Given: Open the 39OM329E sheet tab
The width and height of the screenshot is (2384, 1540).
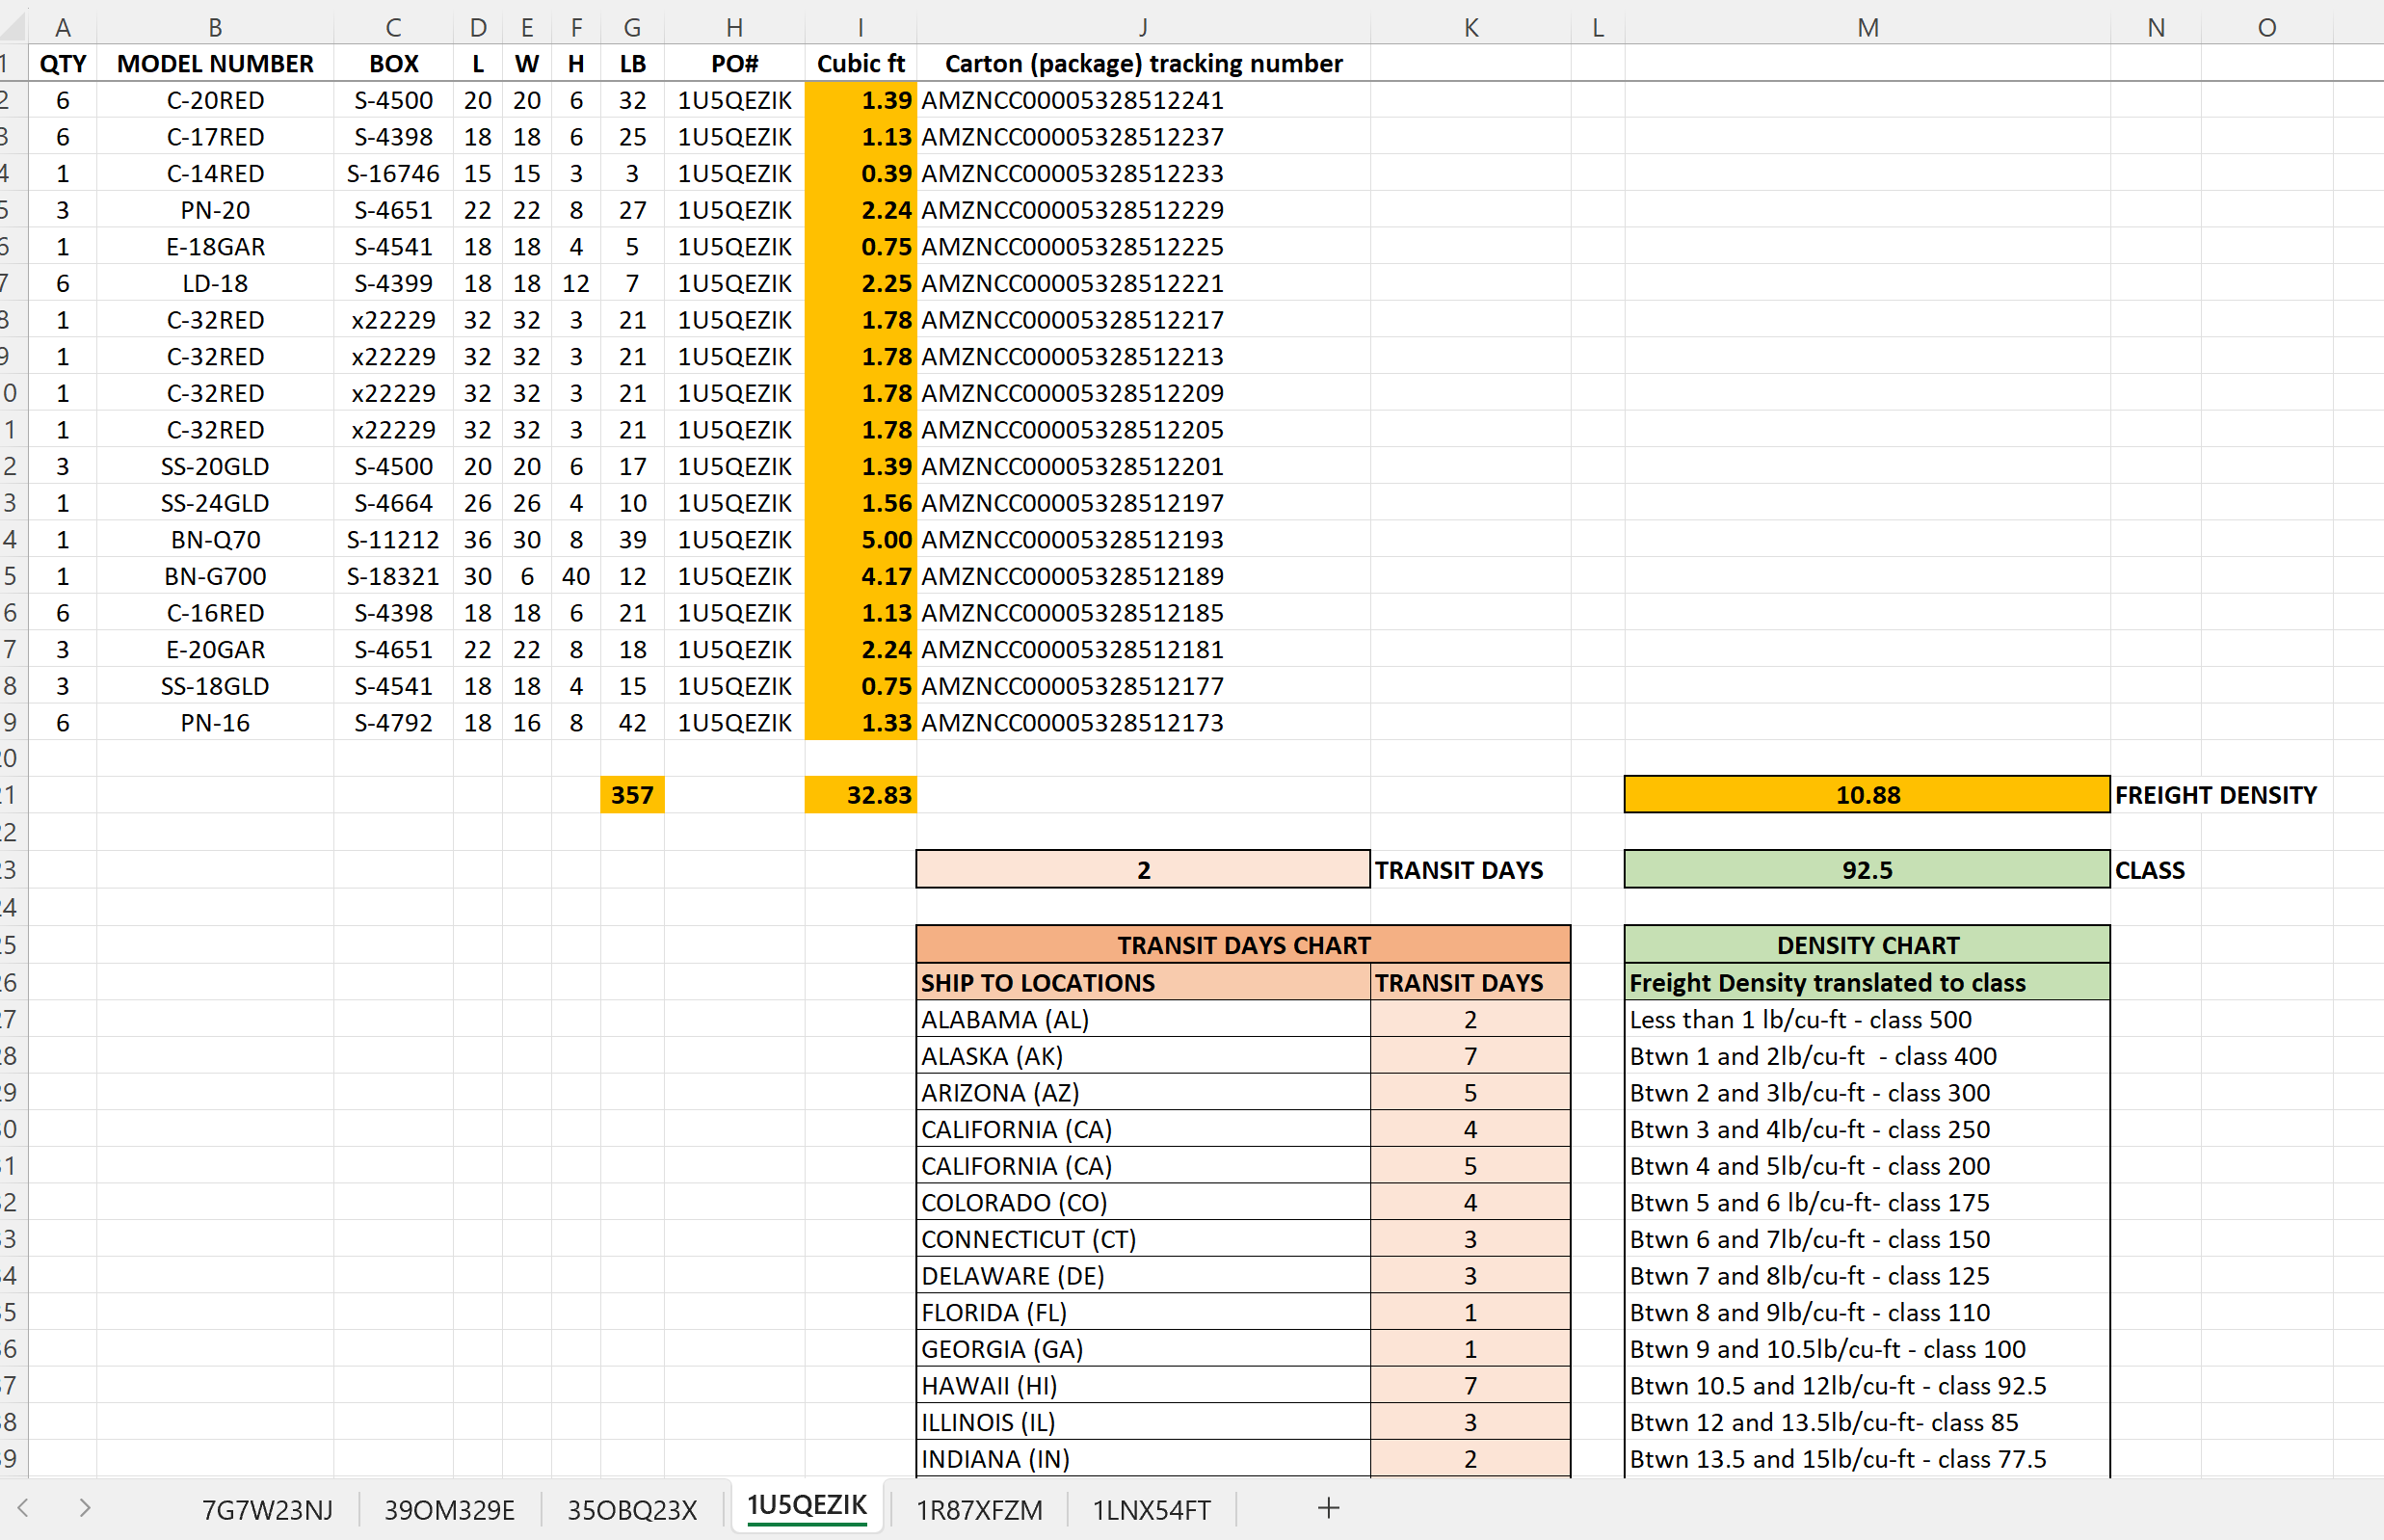Looking at the screenshot, I should (x=449, y=1509).
